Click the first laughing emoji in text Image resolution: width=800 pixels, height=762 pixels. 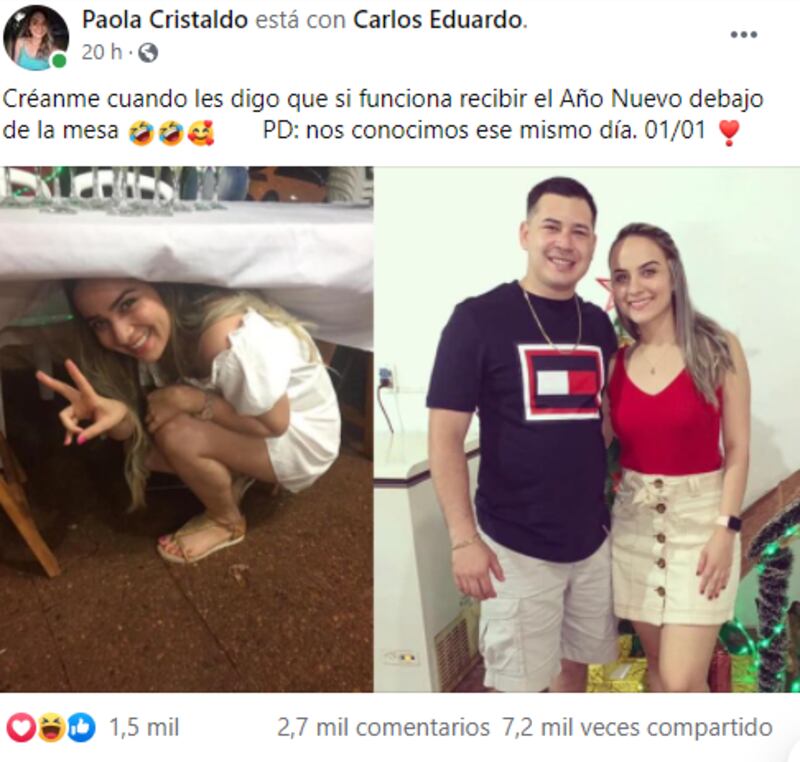click(x=141, y=133)
